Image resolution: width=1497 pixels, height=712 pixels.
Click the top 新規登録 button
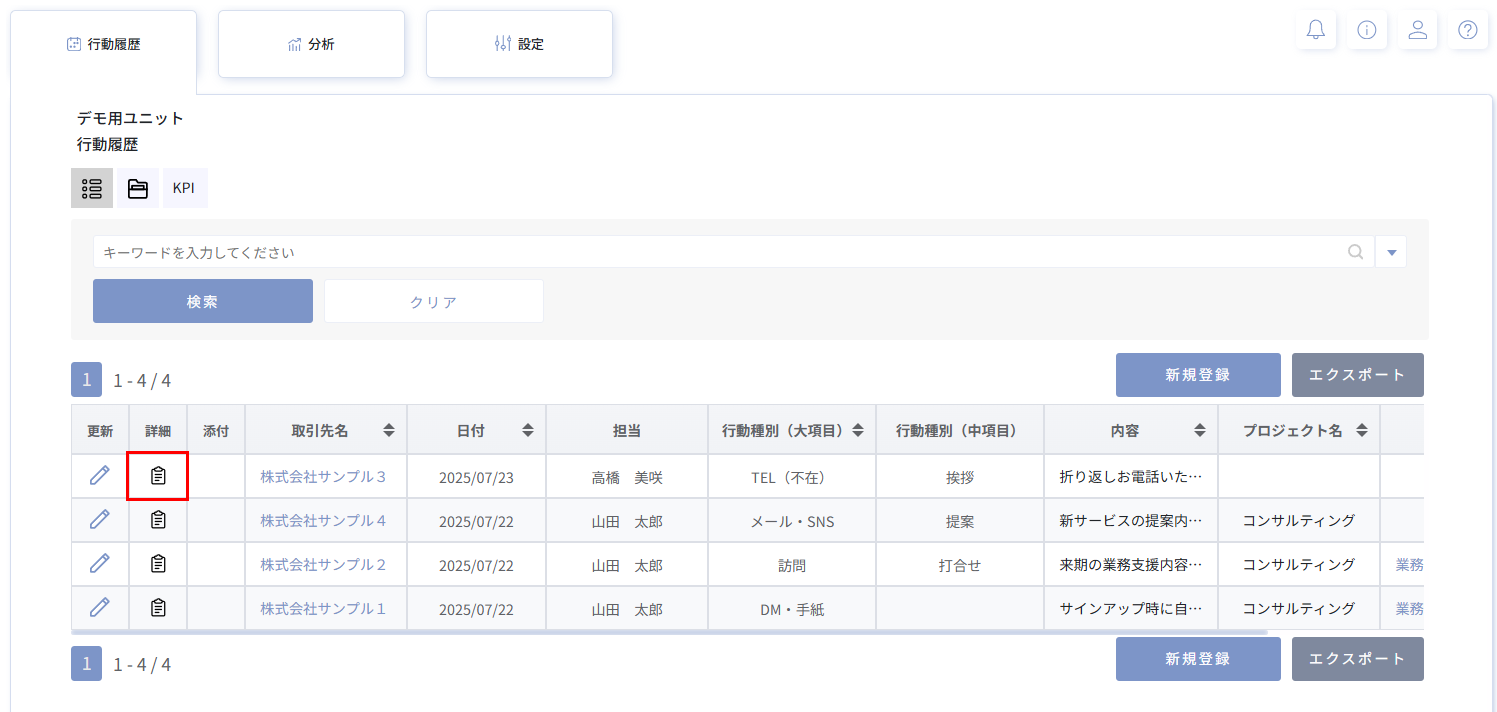[1197, 375]
